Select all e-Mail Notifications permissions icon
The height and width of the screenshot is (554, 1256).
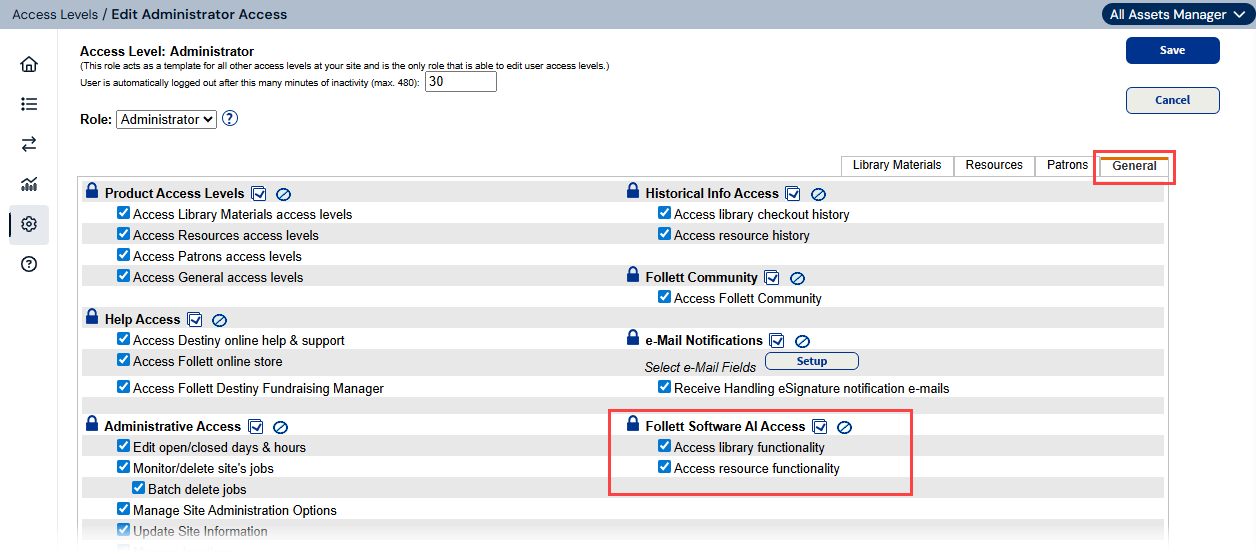coord(777,340)
